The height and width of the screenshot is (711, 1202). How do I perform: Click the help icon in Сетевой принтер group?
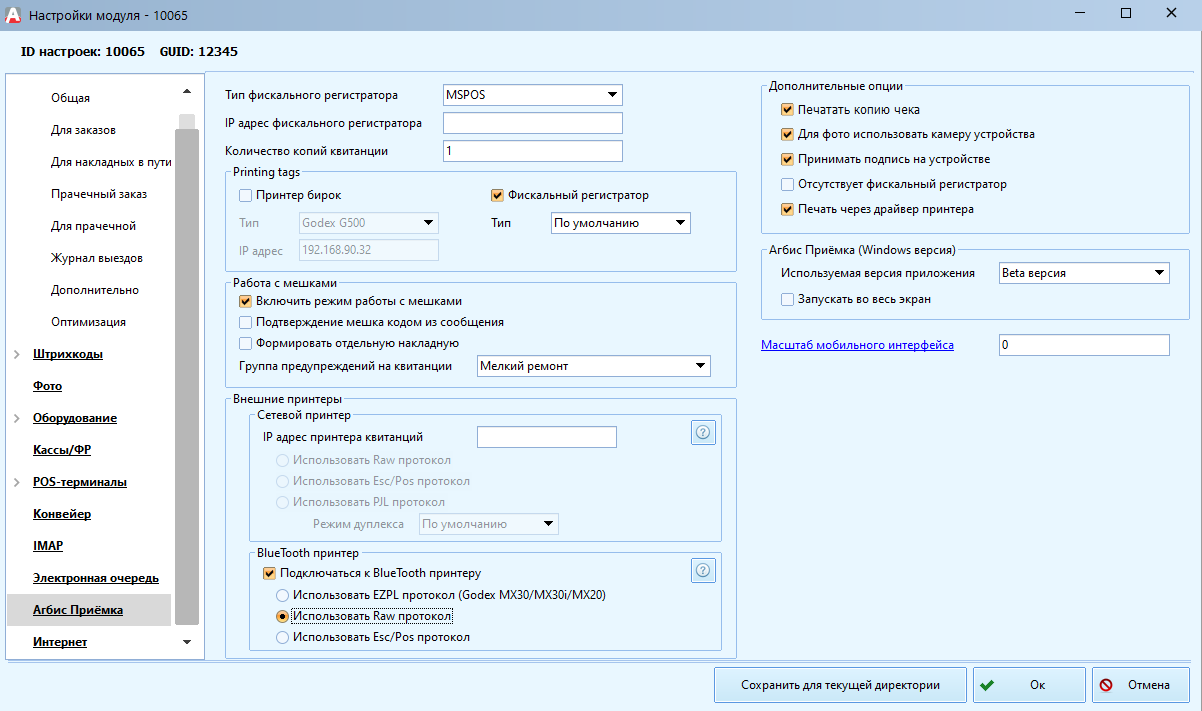pos(702,432)
